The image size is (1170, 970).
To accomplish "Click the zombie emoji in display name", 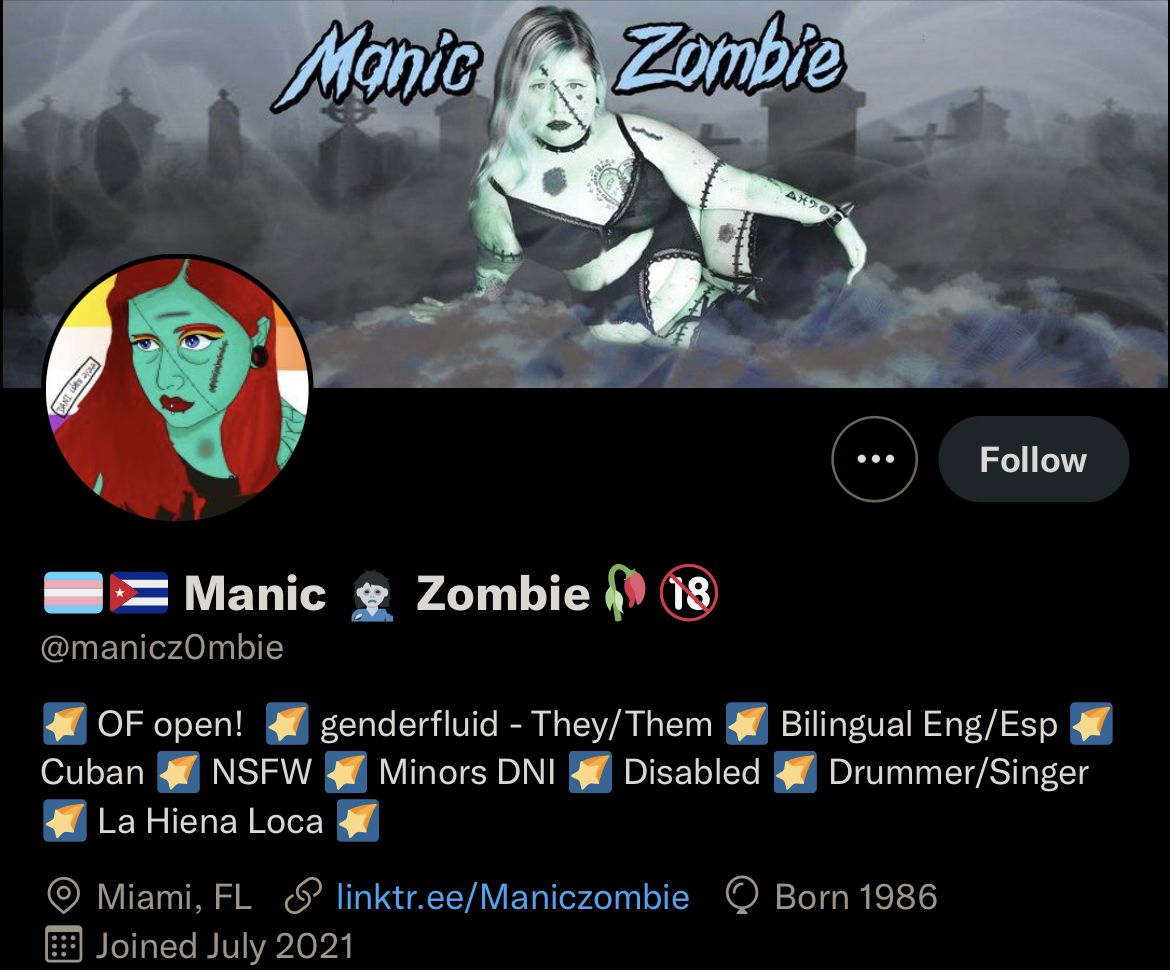I will (x=371, y=595).
